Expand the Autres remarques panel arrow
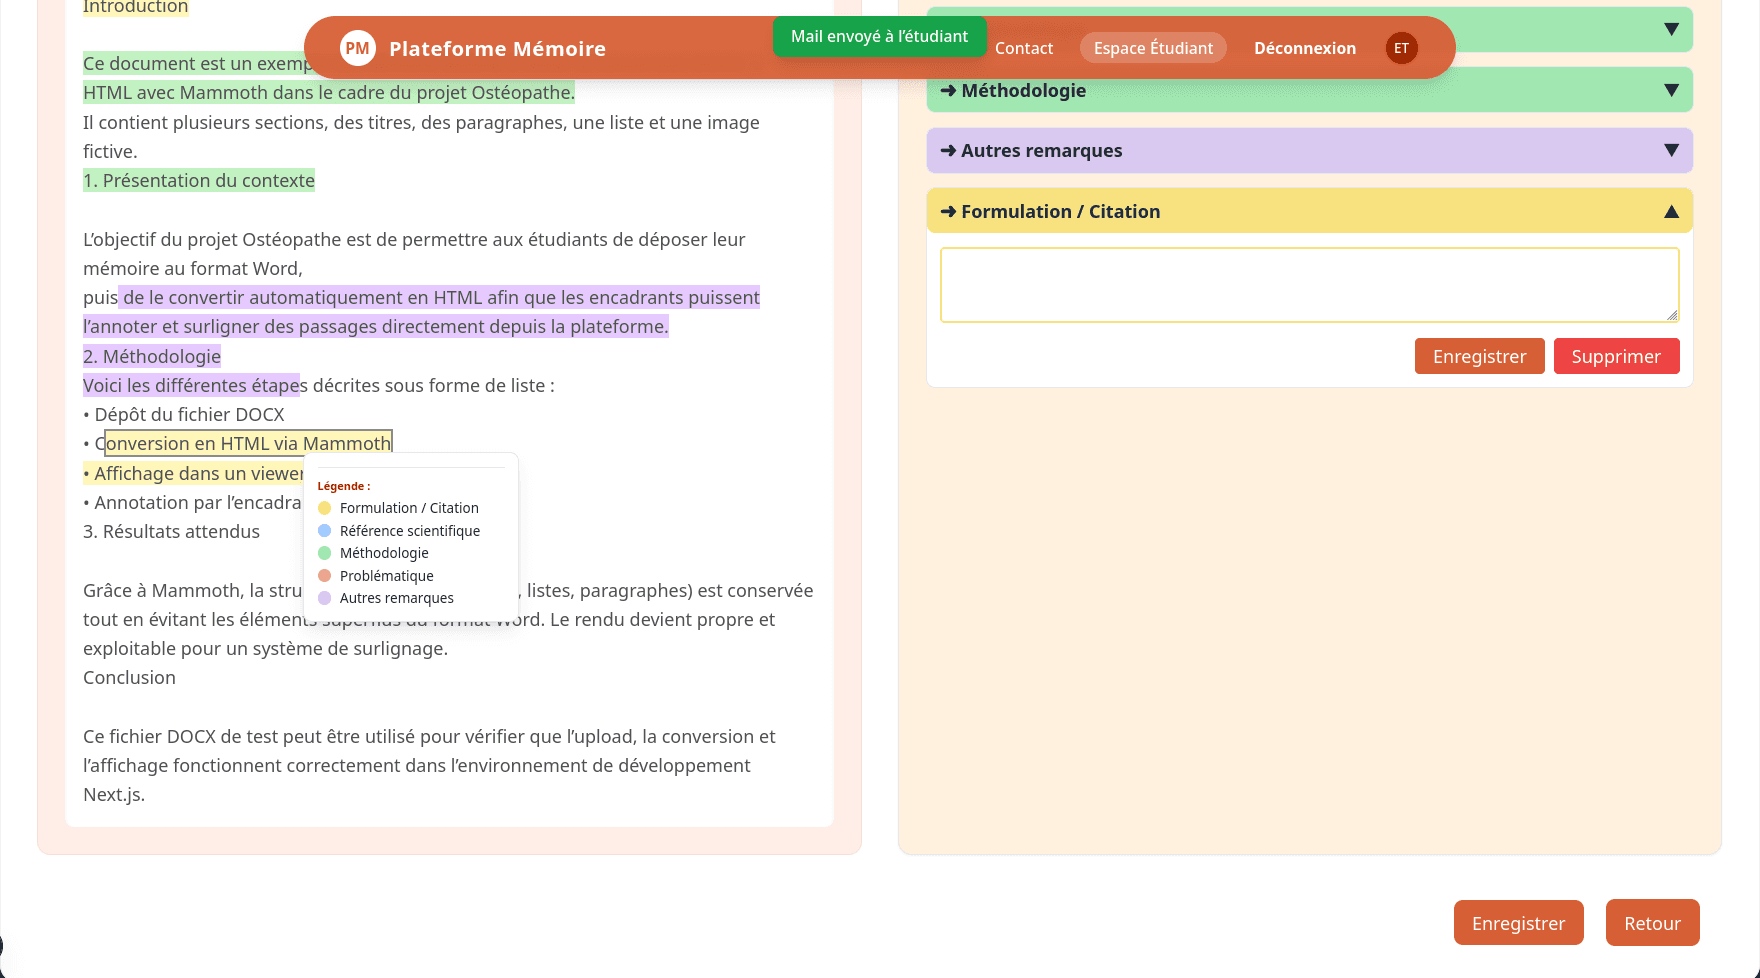1760x978 pixels. point(1671,150)
